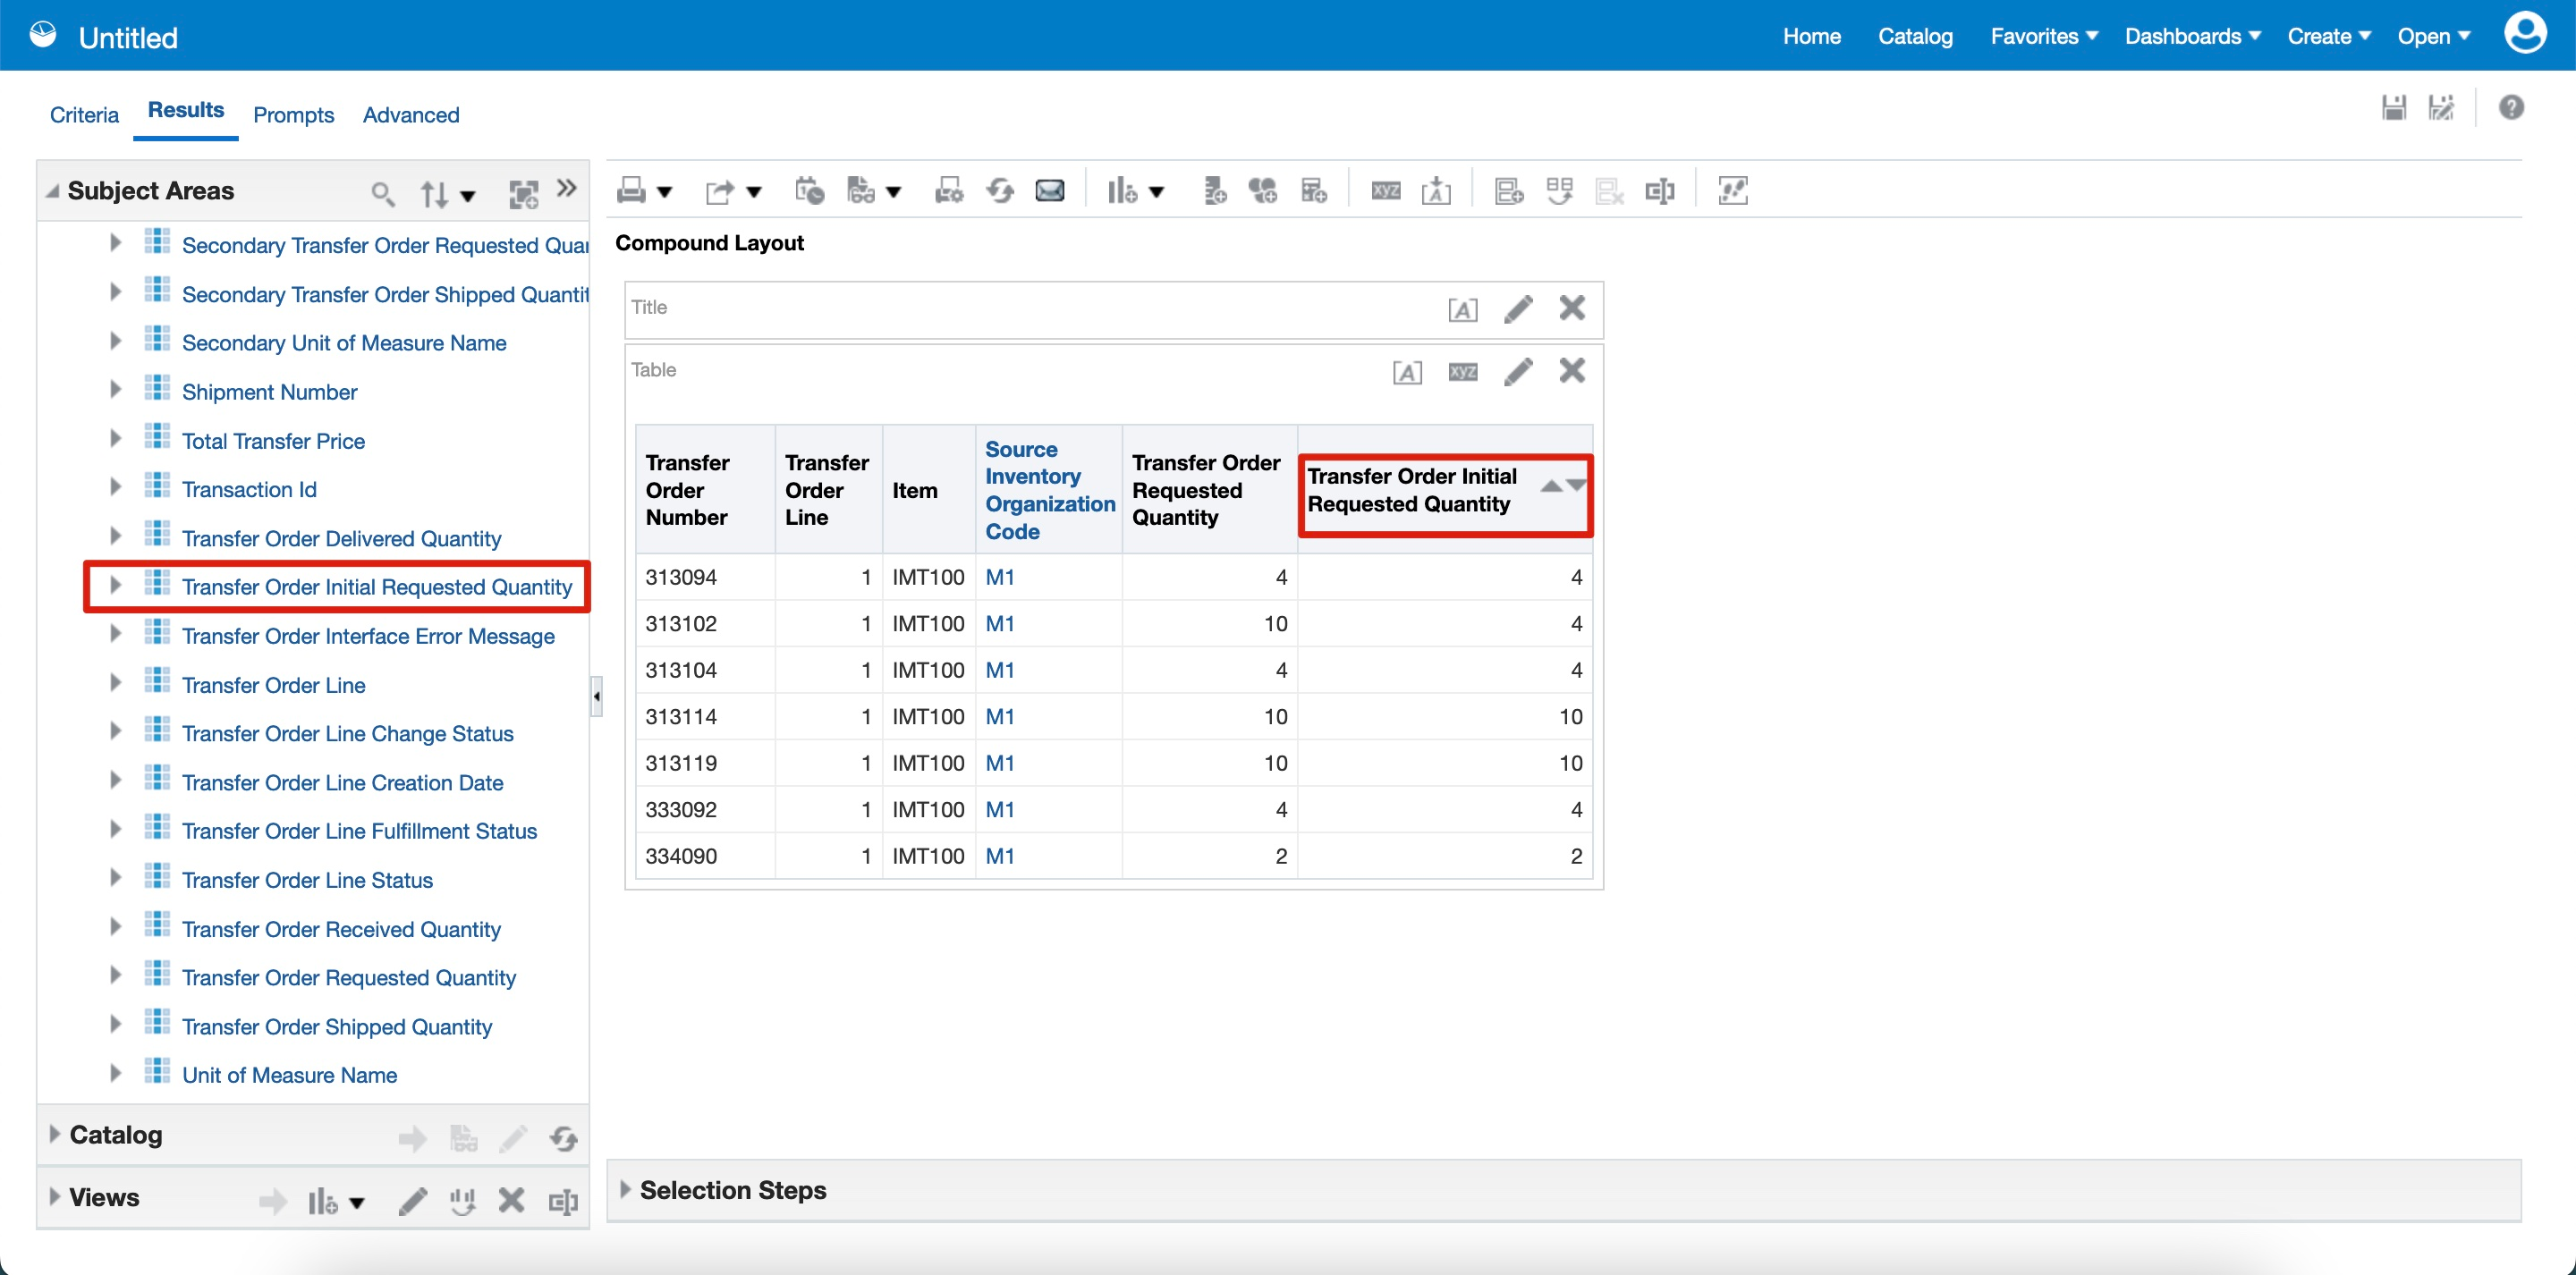Remove the Title view from the compound layout
2576x1275 pixels.
[x=1571, y=309]
